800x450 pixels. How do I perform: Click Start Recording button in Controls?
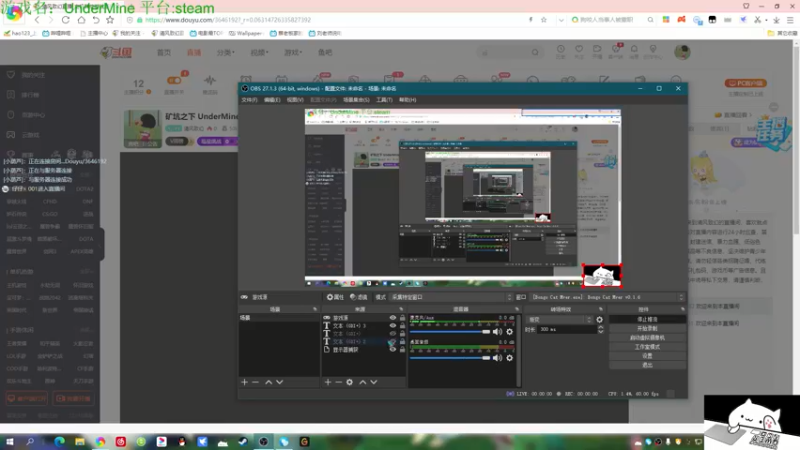(x=647, y=329)
